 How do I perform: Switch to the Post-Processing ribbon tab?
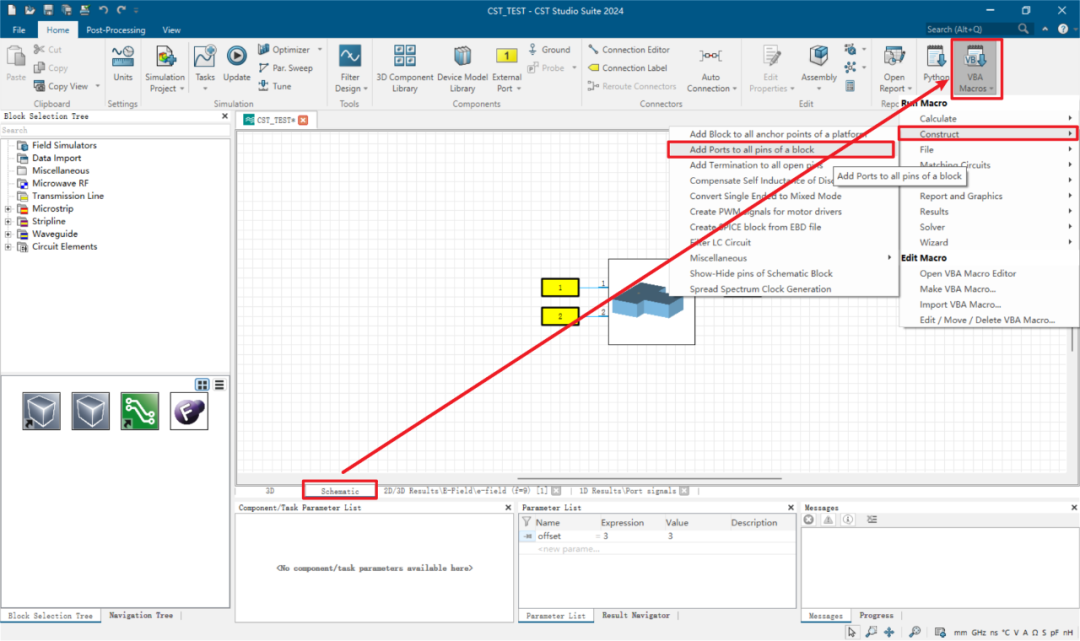point(116,30)
